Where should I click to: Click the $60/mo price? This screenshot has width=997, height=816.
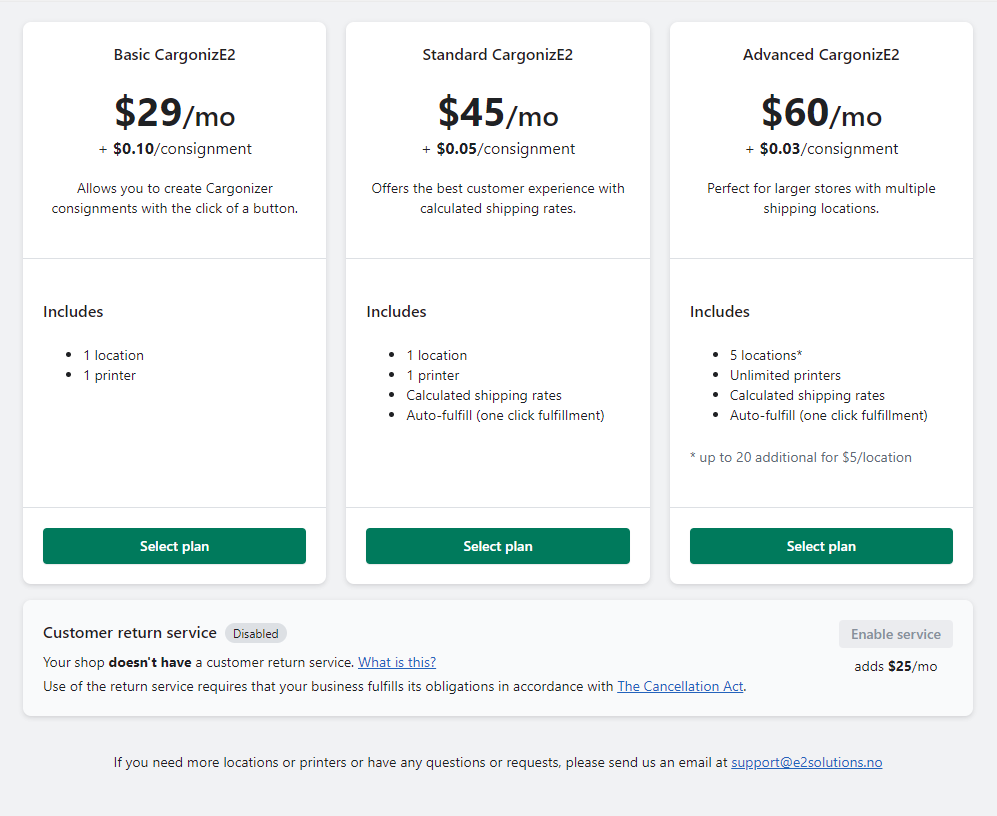[821, 113]
